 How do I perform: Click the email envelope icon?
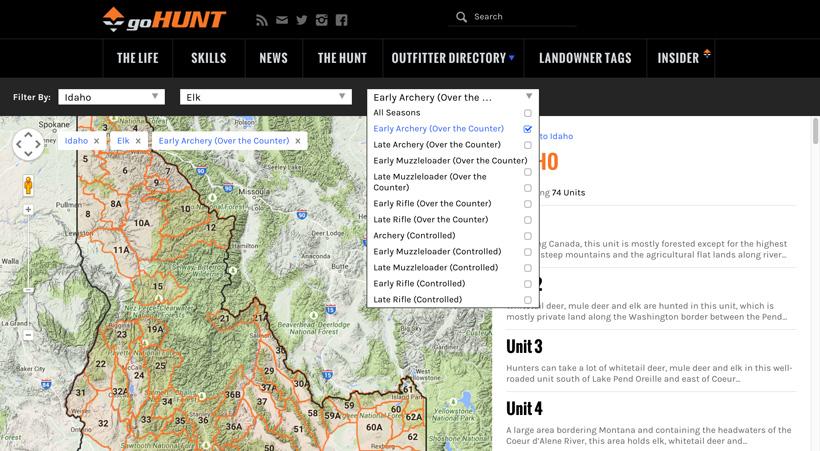tap(282, 20)
